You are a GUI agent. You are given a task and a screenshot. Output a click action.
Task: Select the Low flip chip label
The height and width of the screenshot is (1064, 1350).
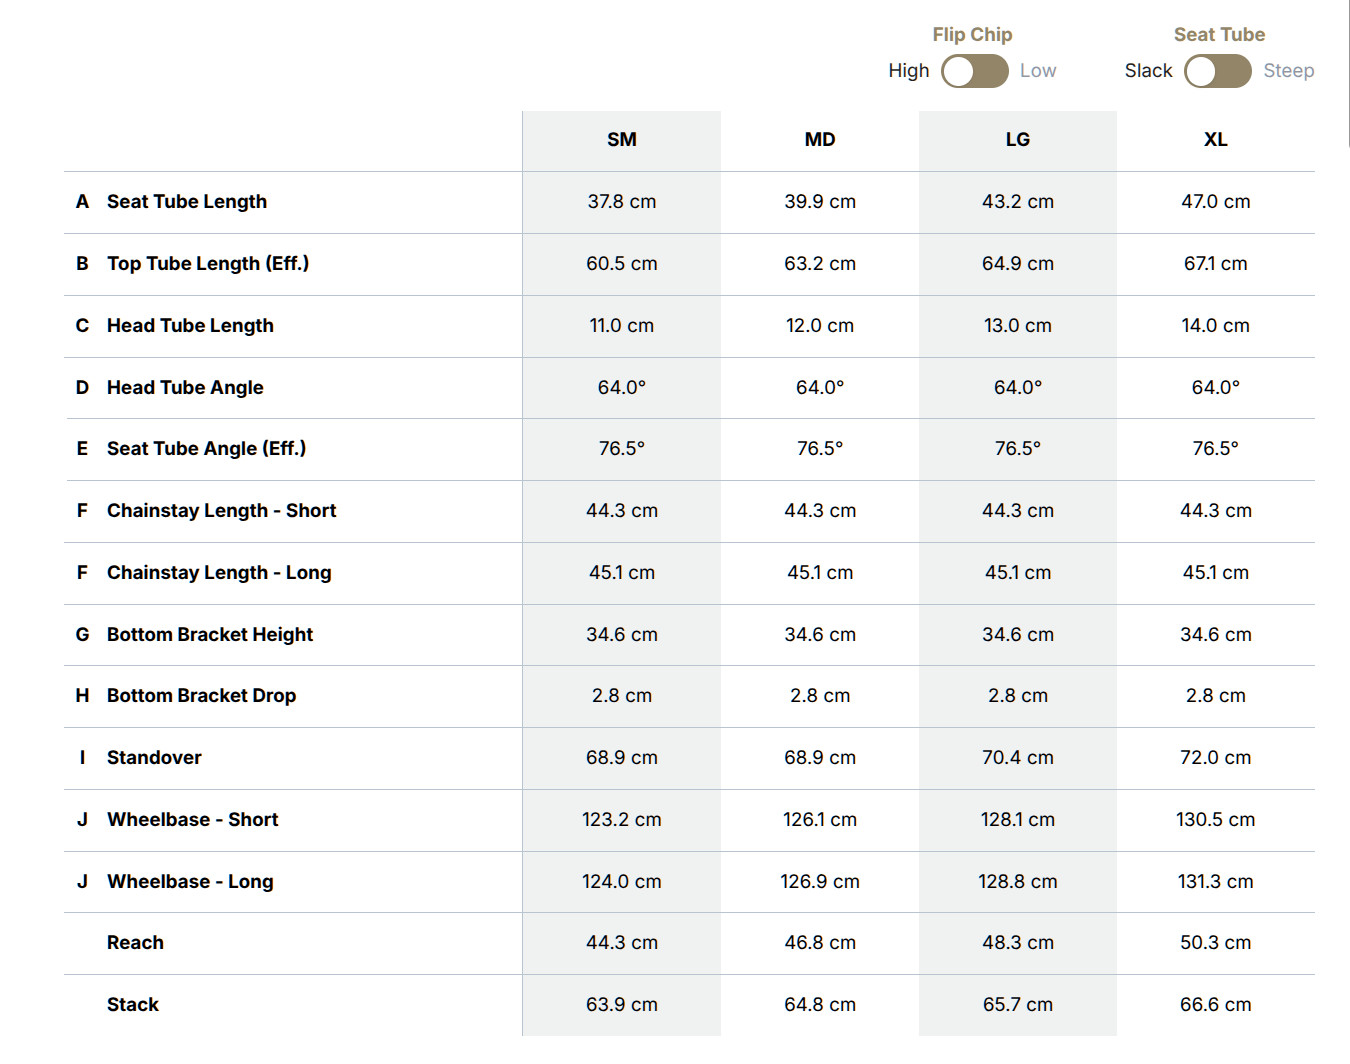1037,71
